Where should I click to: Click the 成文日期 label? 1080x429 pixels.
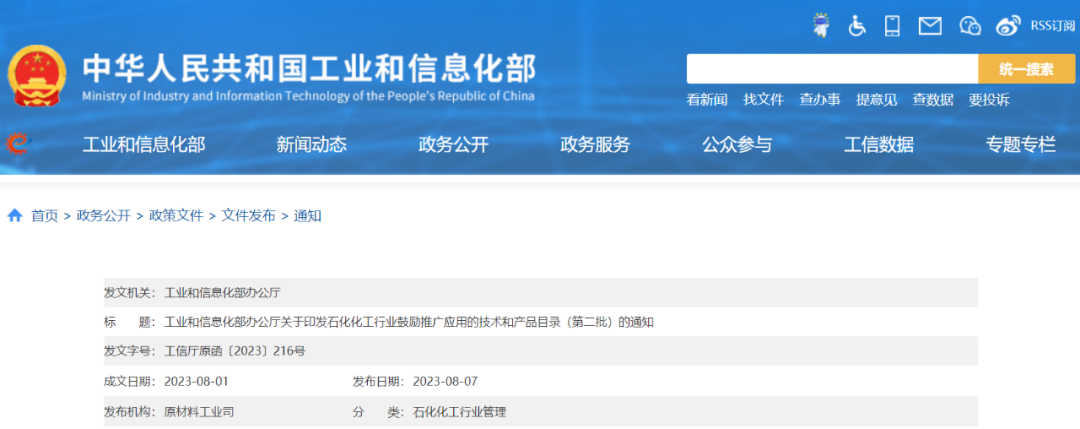coord(130,381)
